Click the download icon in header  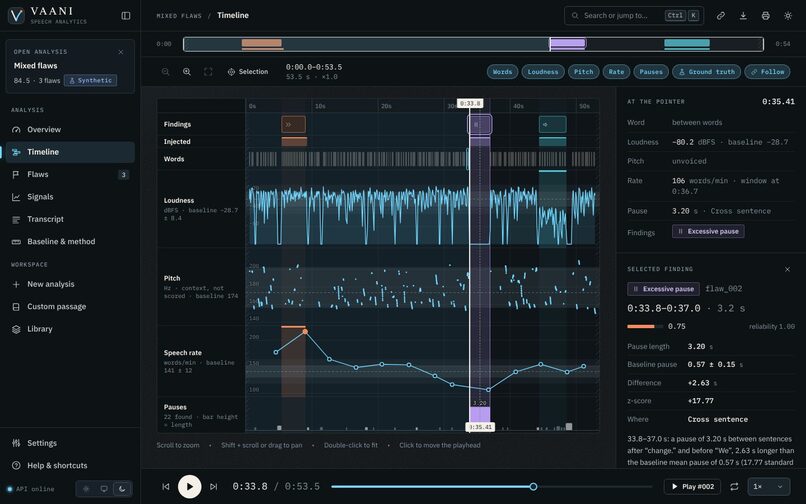click(x=743, y=16)
